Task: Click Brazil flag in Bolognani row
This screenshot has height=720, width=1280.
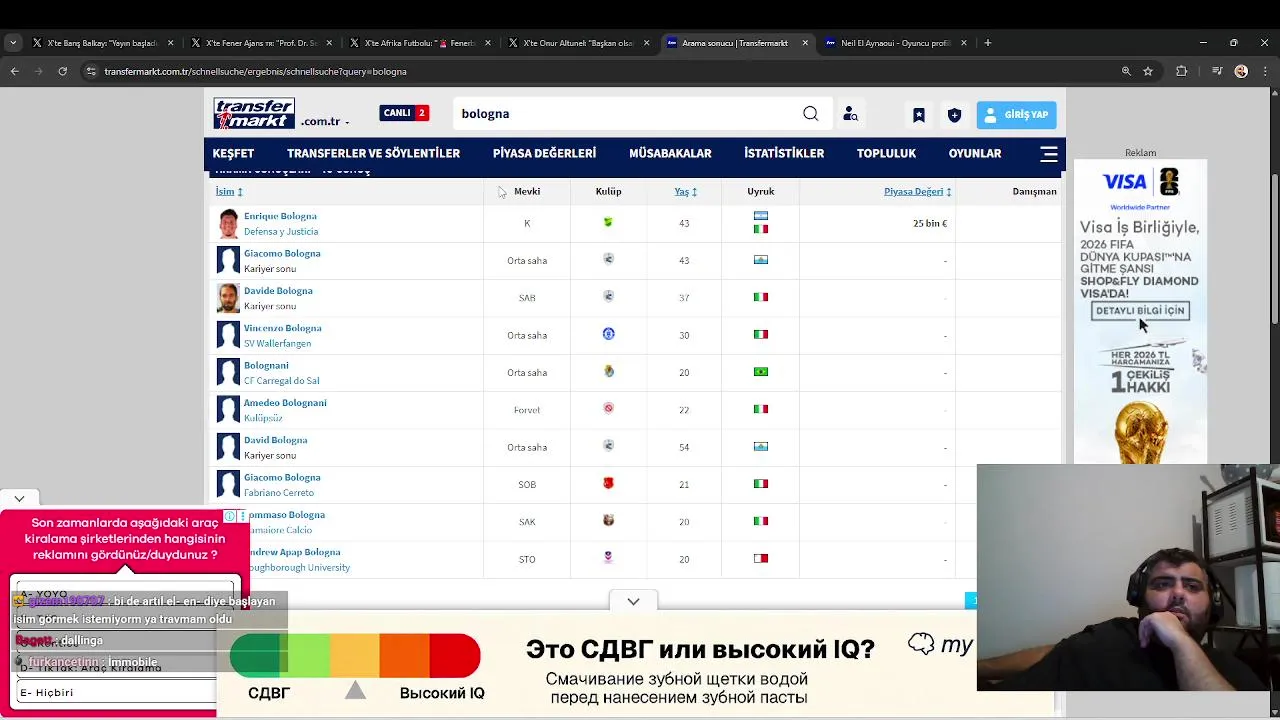Action: (761, 372)
